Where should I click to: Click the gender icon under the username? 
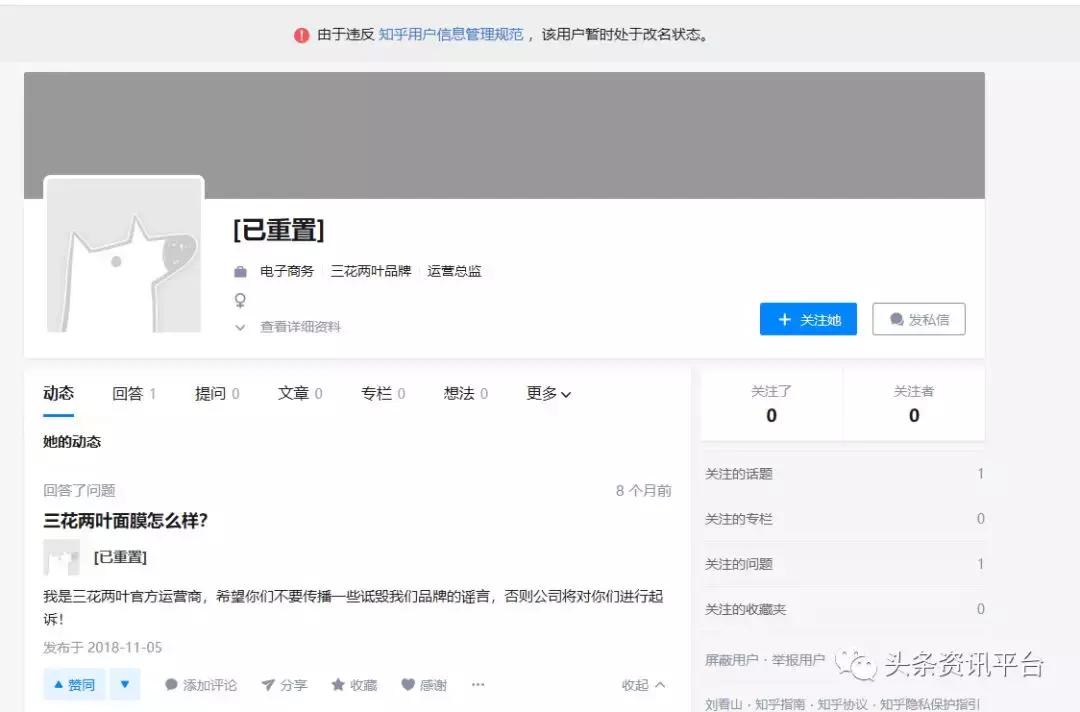tap(238, 300)
